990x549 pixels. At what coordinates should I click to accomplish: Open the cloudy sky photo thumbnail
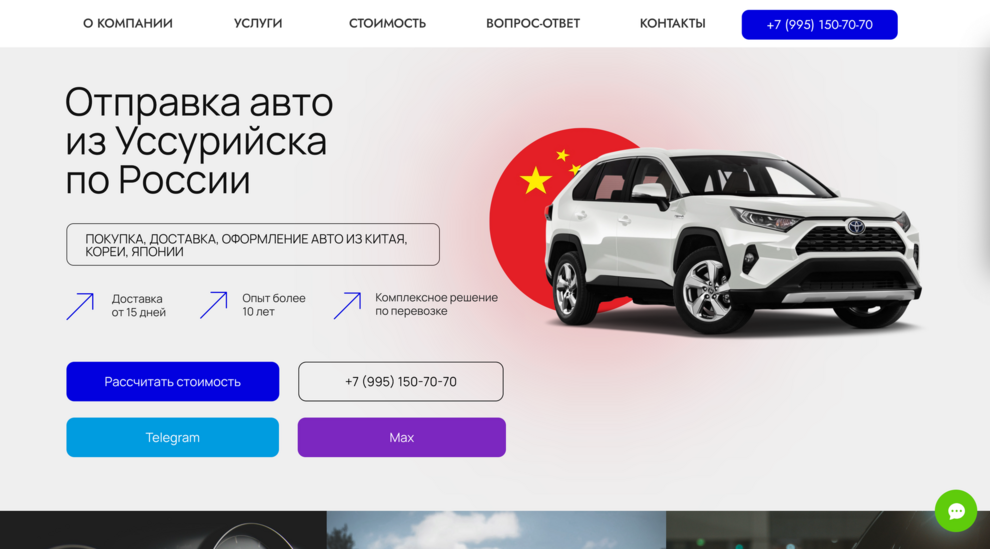(496, 530)
